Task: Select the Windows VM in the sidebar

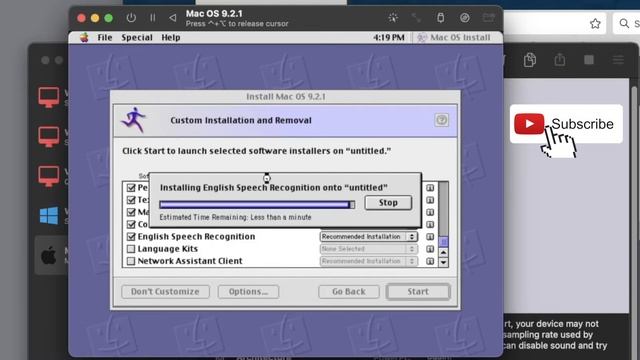Action: [x=49, y=216]
